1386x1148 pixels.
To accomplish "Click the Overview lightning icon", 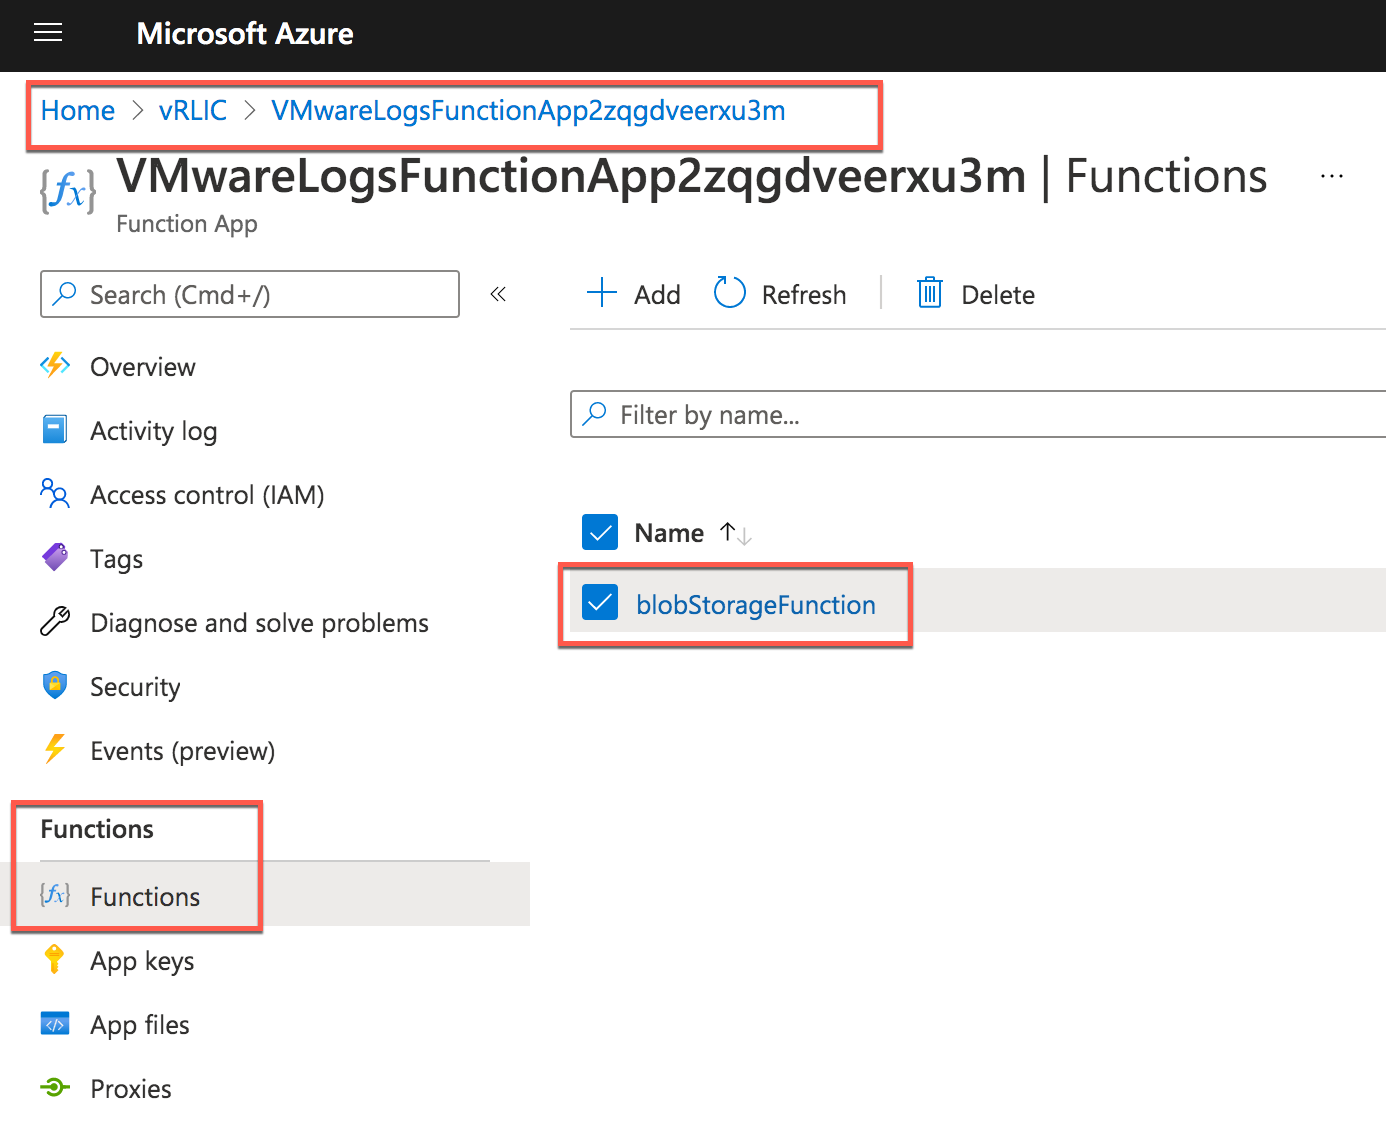I will [x=55, y=366].
